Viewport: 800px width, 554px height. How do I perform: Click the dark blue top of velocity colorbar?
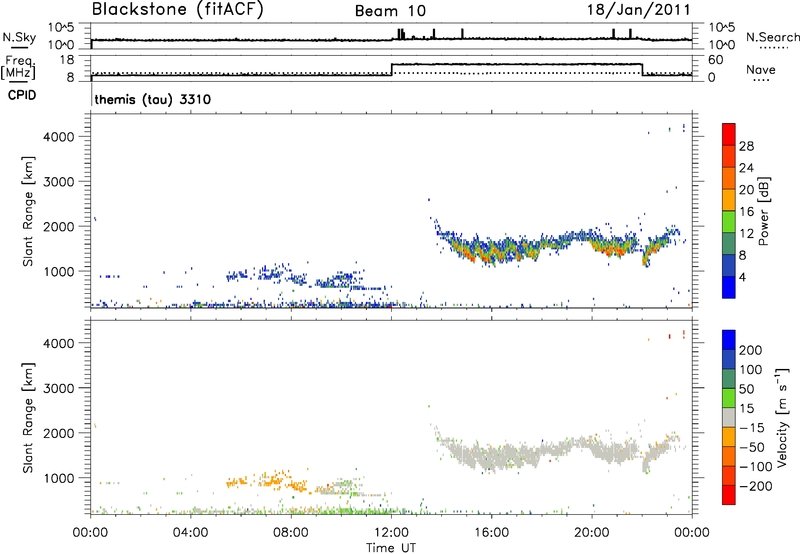[729, 340]
